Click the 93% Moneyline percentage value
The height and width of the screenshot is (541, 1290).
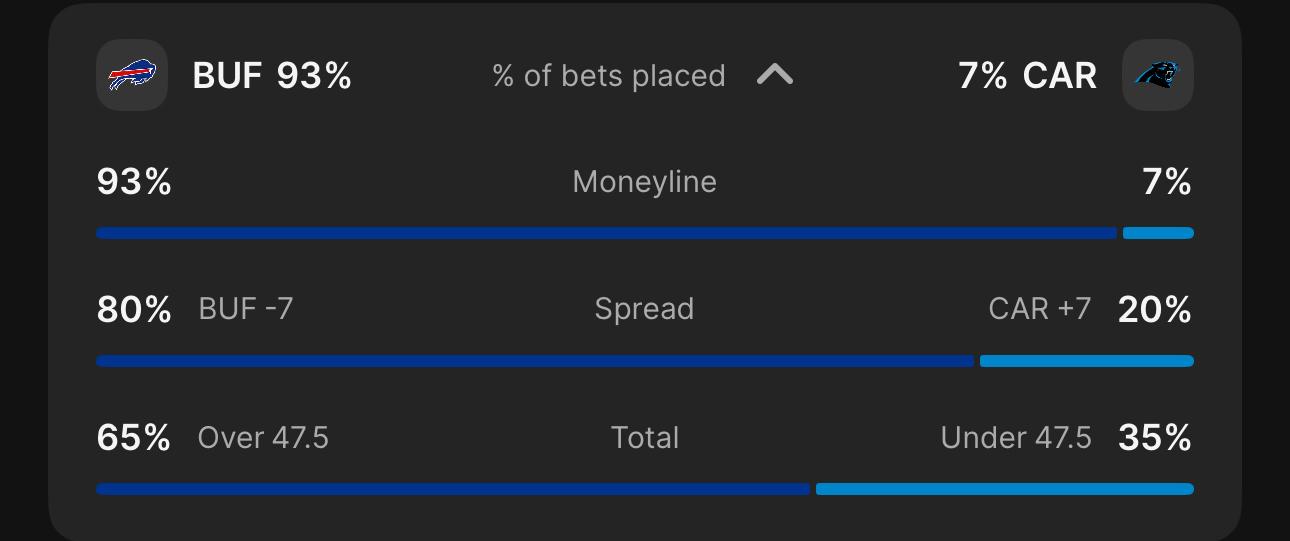pyautogui.click(x=134, y=182)
